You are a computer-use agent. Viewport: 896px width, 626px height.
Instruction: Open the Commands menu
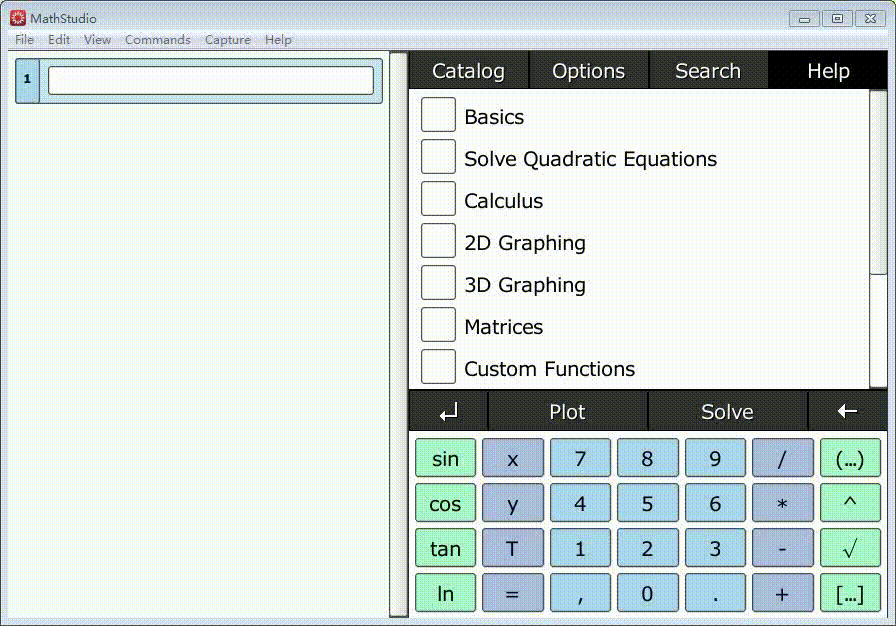click(158, 39)
